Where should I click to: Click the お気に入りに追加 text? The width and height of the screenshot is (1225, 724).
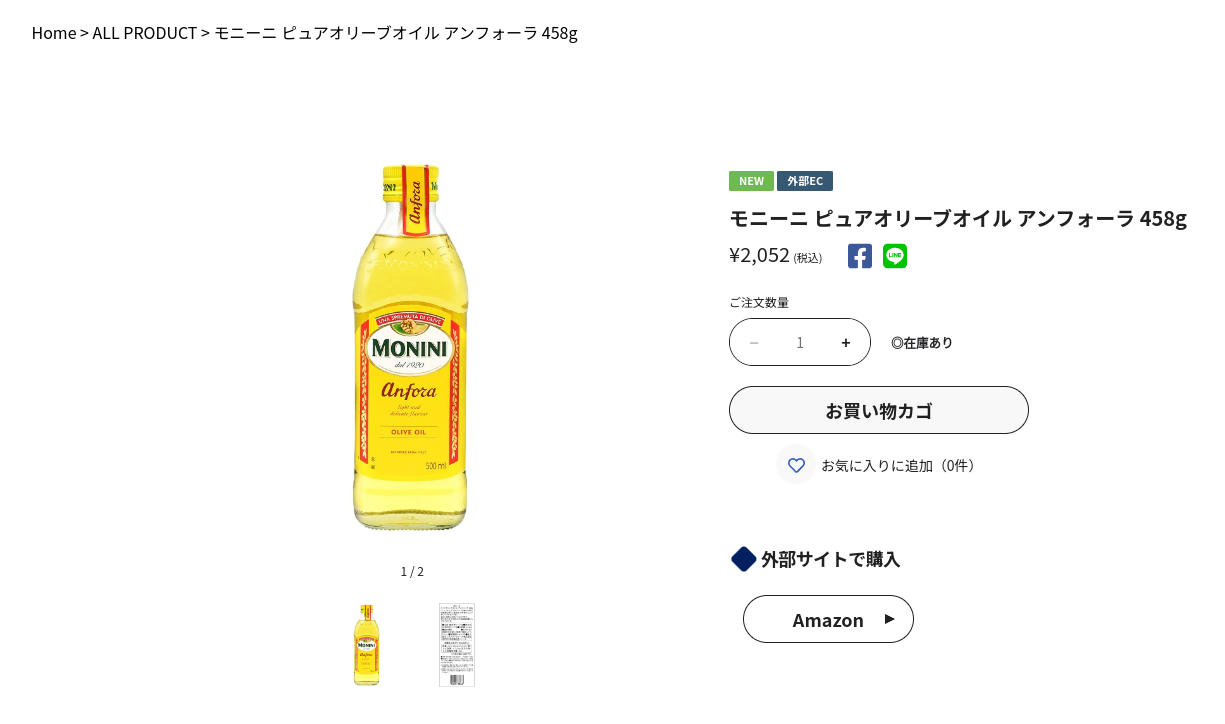[x=897, y=465]
